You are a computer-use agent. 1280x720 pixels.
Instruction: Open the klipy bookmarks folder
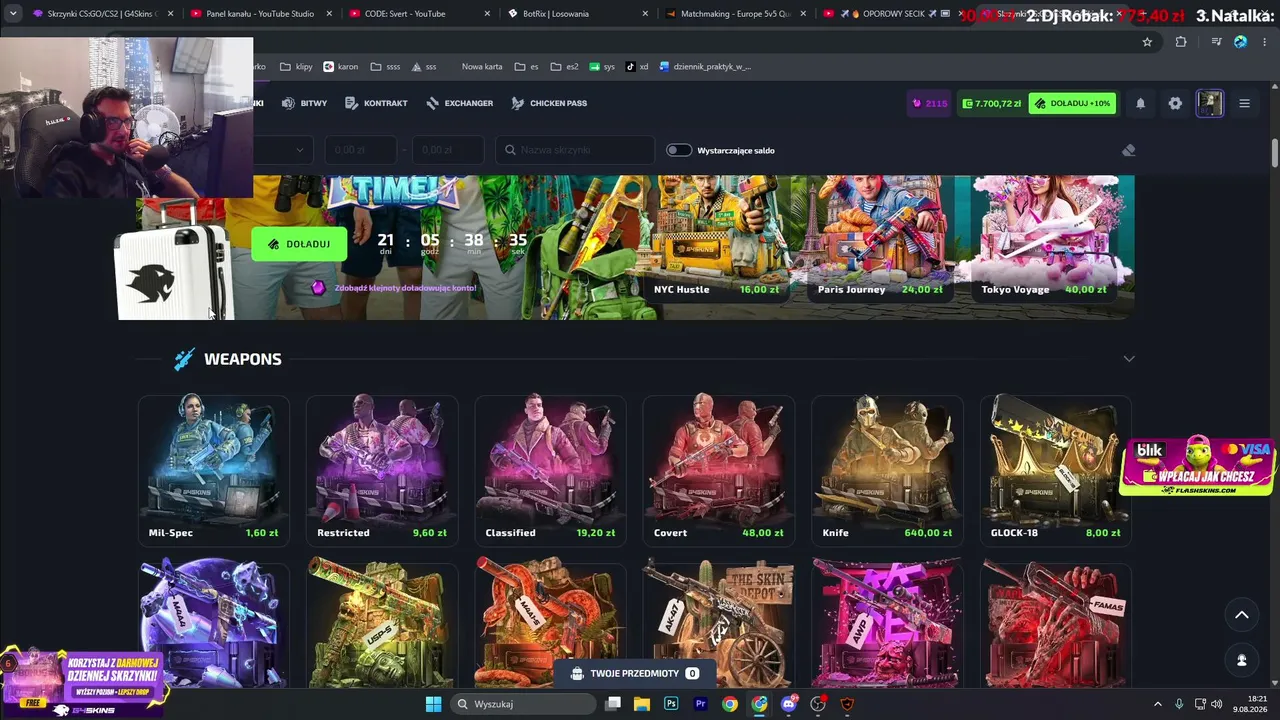click(296, 67)
